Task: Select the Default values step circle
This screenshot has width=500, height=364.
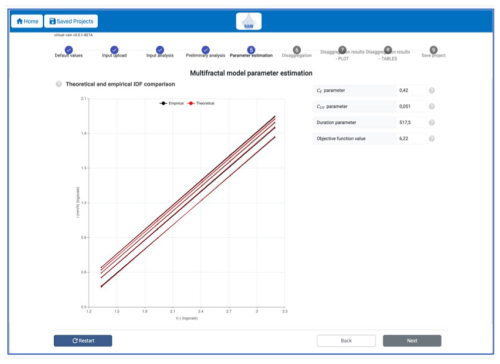Action: point(69,50)
